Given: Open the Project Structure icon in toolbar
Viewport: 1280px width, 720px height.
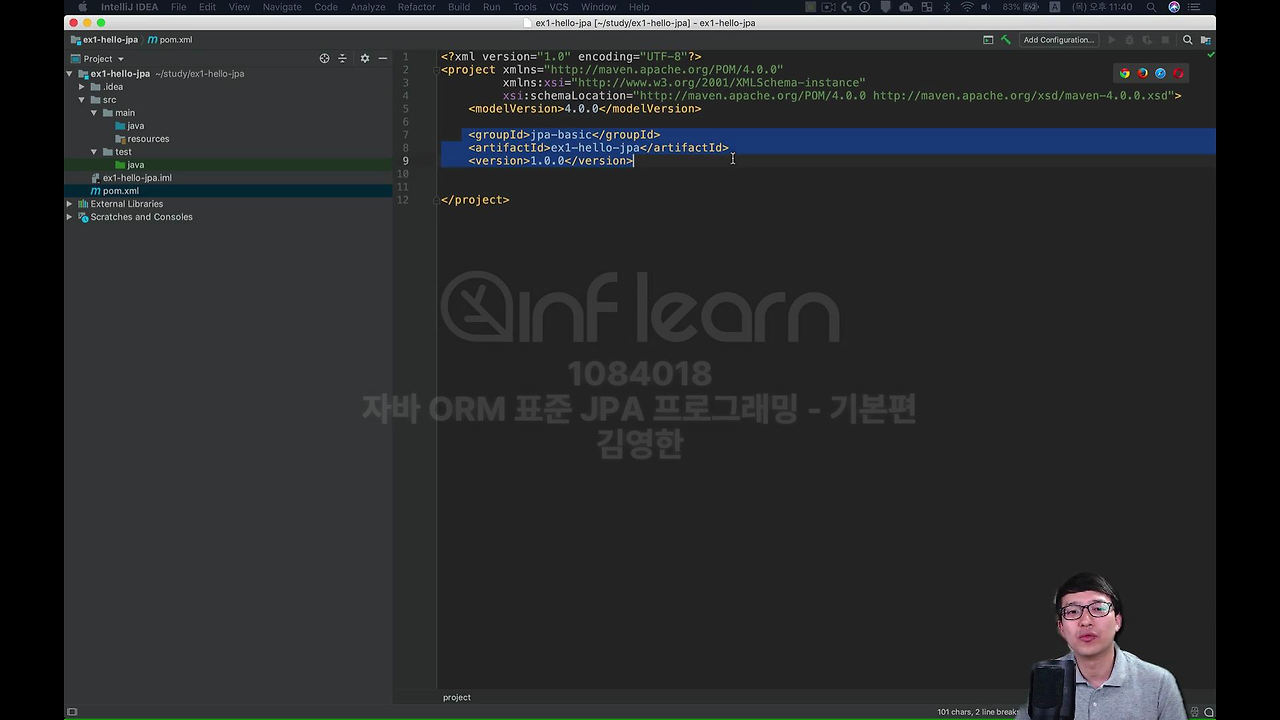Looking at the screenshot, I should coord(1205,40).
